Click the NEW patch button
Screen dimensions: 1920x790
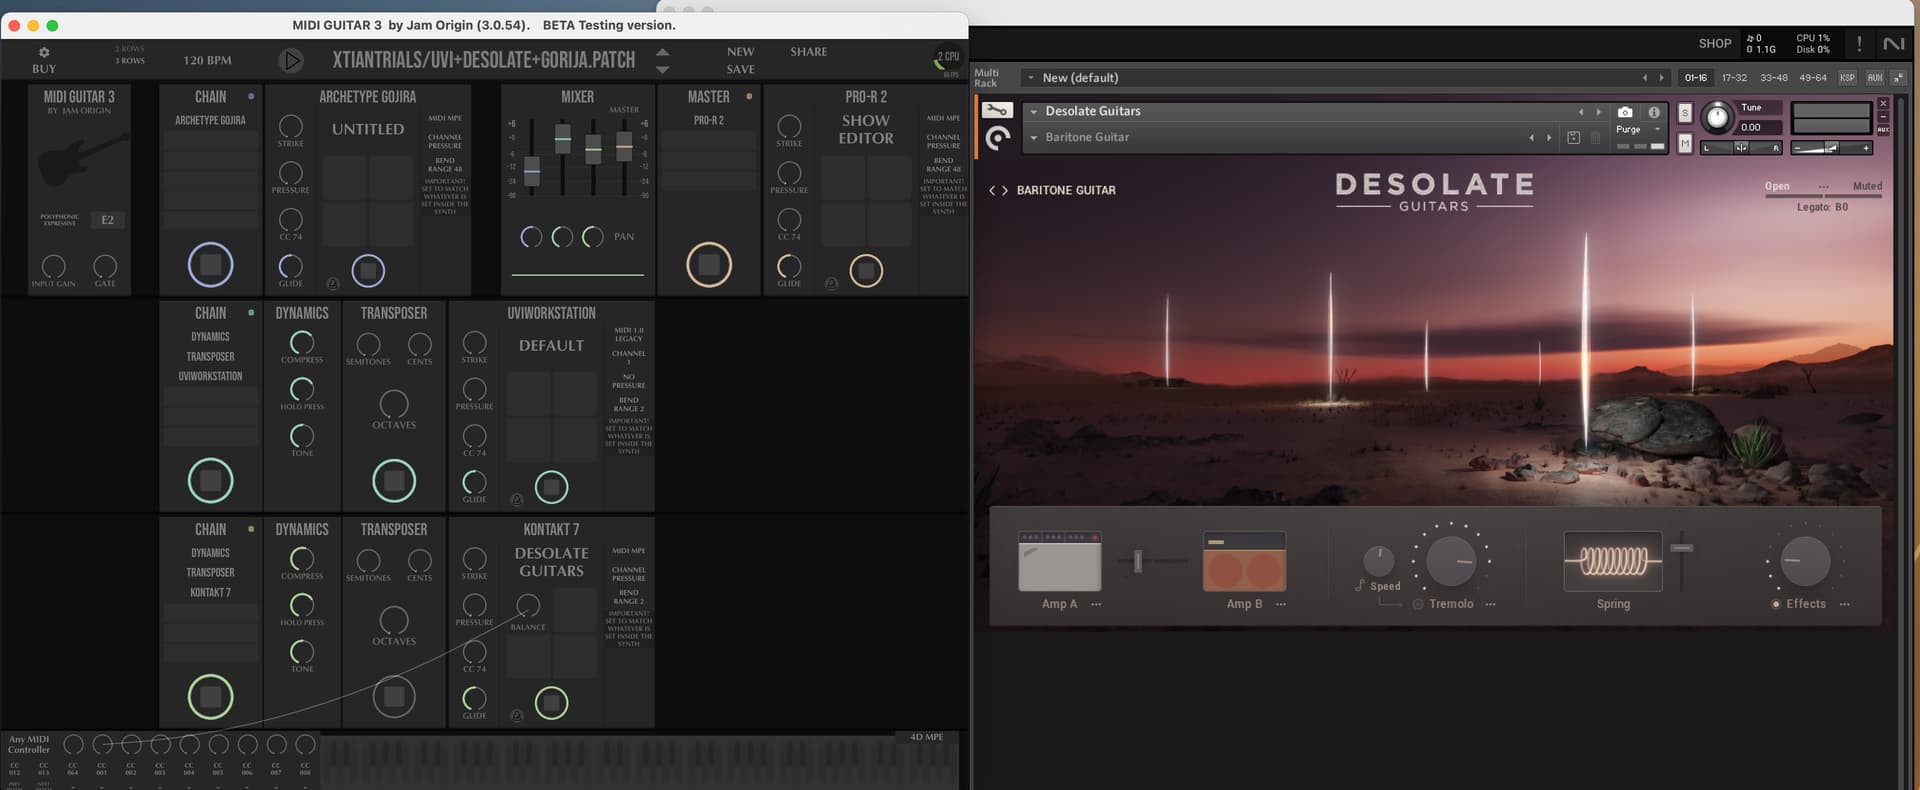[741, 52]
